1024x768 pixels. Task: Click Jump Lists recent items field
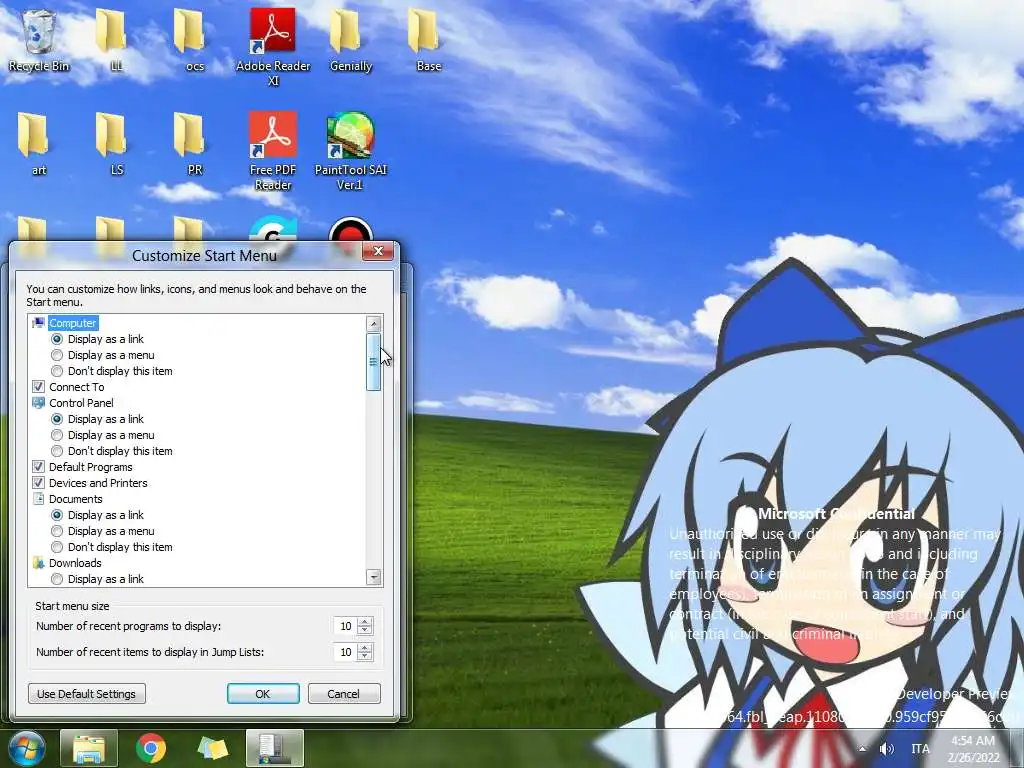pos(345,652)
